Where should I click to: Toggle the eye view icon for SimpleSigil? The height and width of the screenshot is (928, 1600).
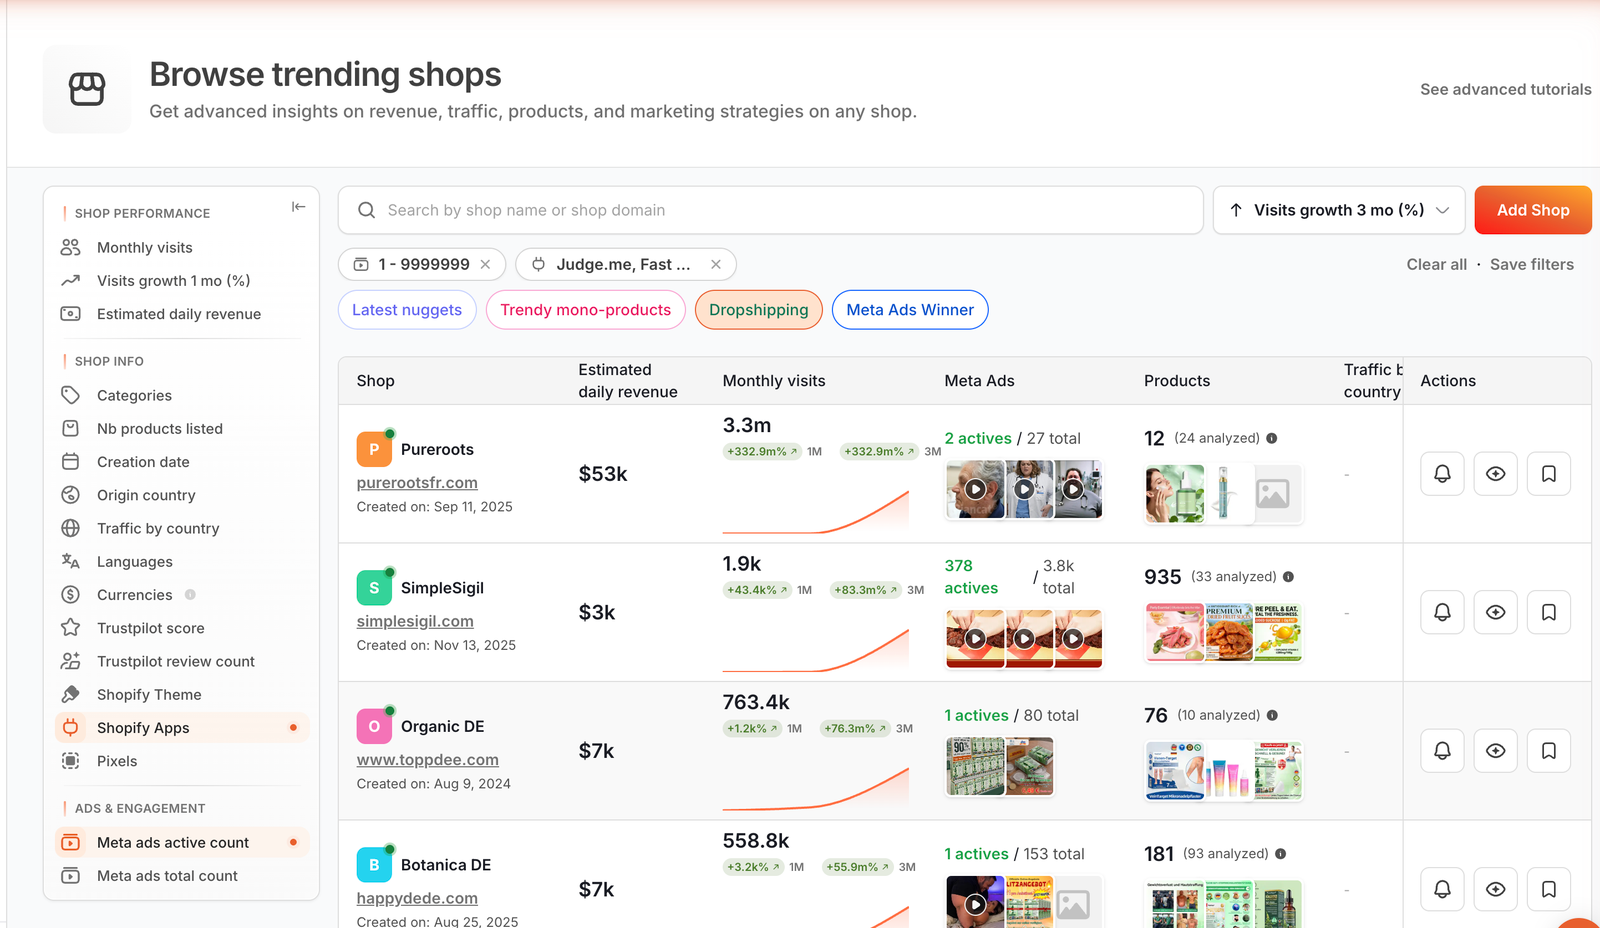pos(1495,612)
